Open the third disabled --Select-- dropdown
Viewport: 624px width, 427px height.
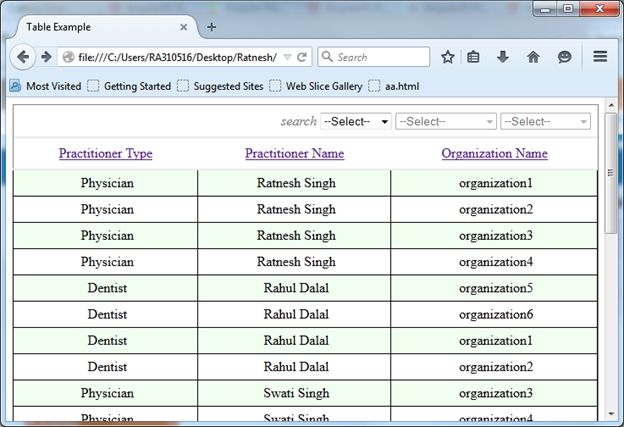(545, 121)
